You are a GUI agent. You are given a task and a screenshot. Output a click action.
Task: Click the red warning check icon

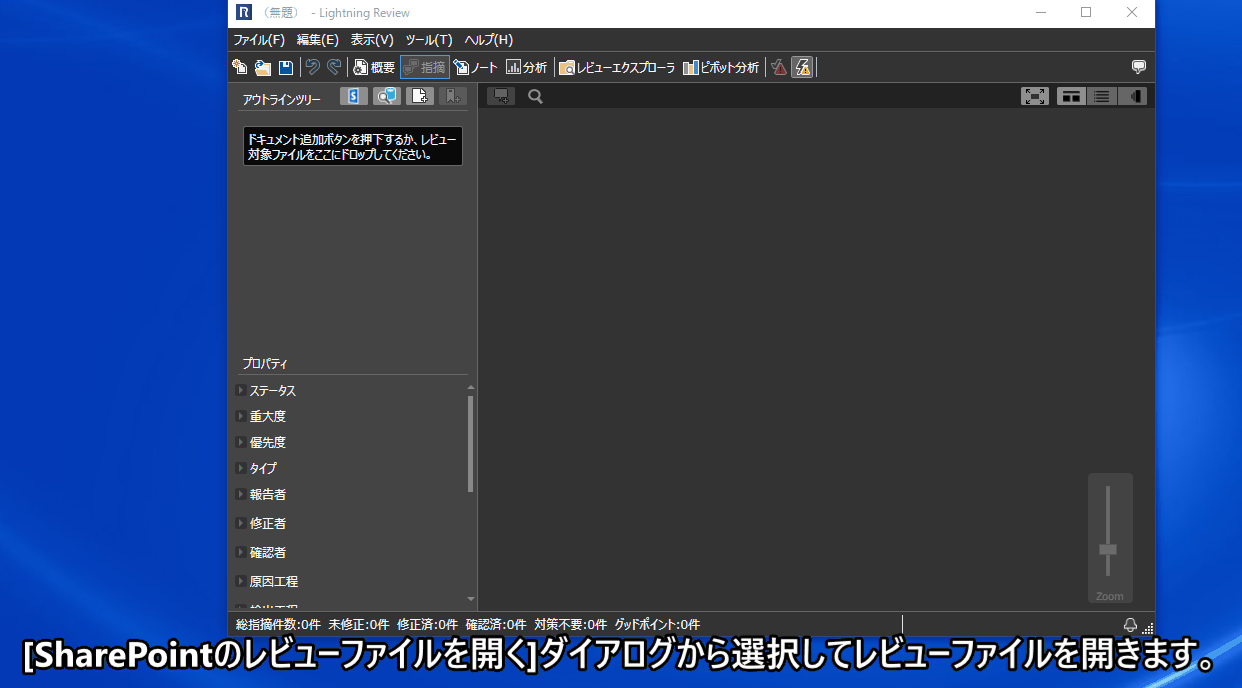(x=779, y=67)
